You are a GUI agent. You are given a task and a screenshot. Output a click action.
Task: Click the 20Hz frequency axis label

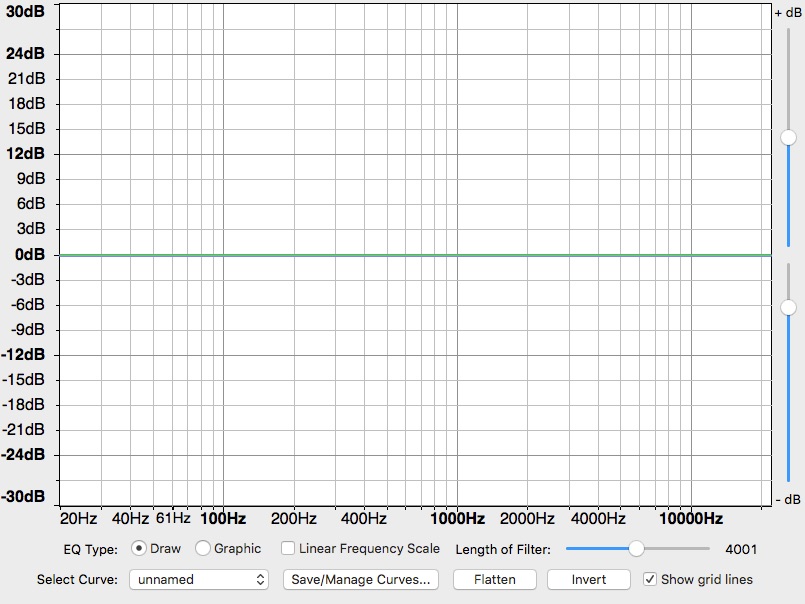pyautogui.click(x=79, y=518)
